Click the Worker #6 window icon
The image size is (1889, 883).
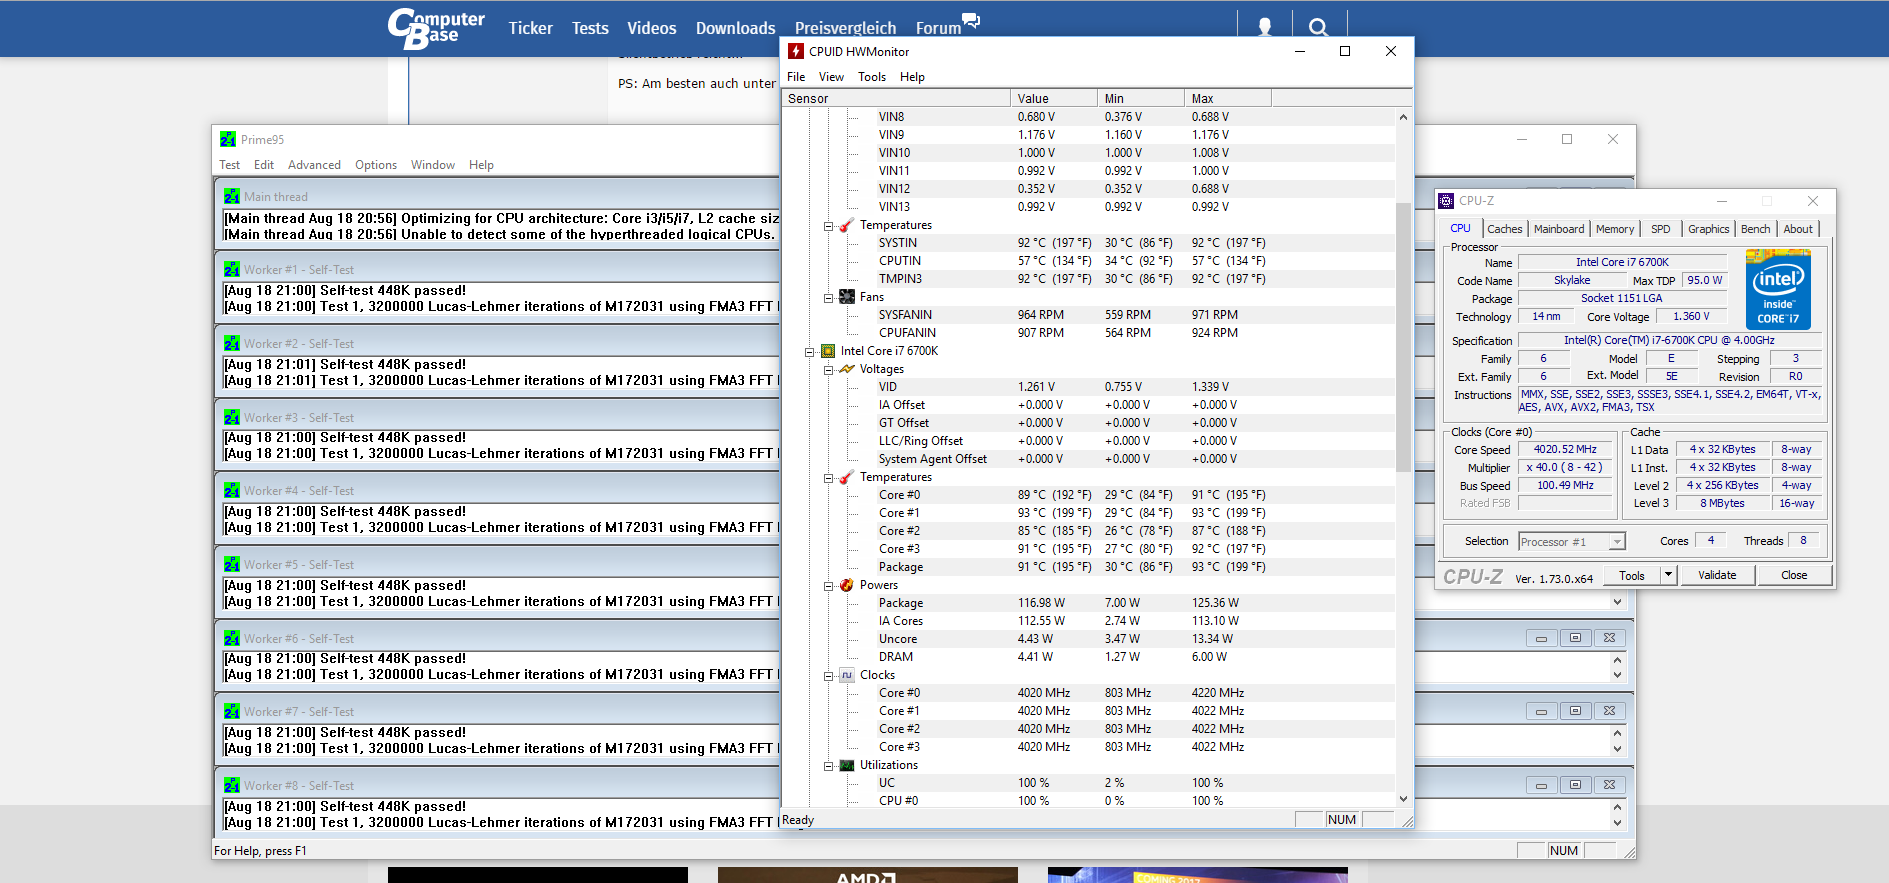[232, 639]
